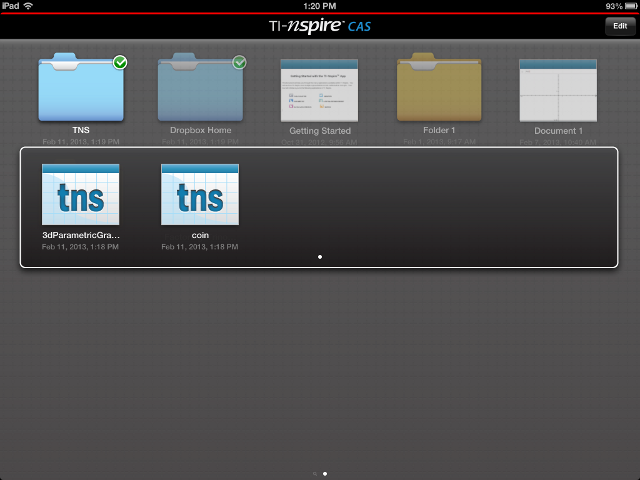This screenshot has height=480, width=640.
Task: Tap the 1:20 PM clock
Action: click(x=319, y=6)
